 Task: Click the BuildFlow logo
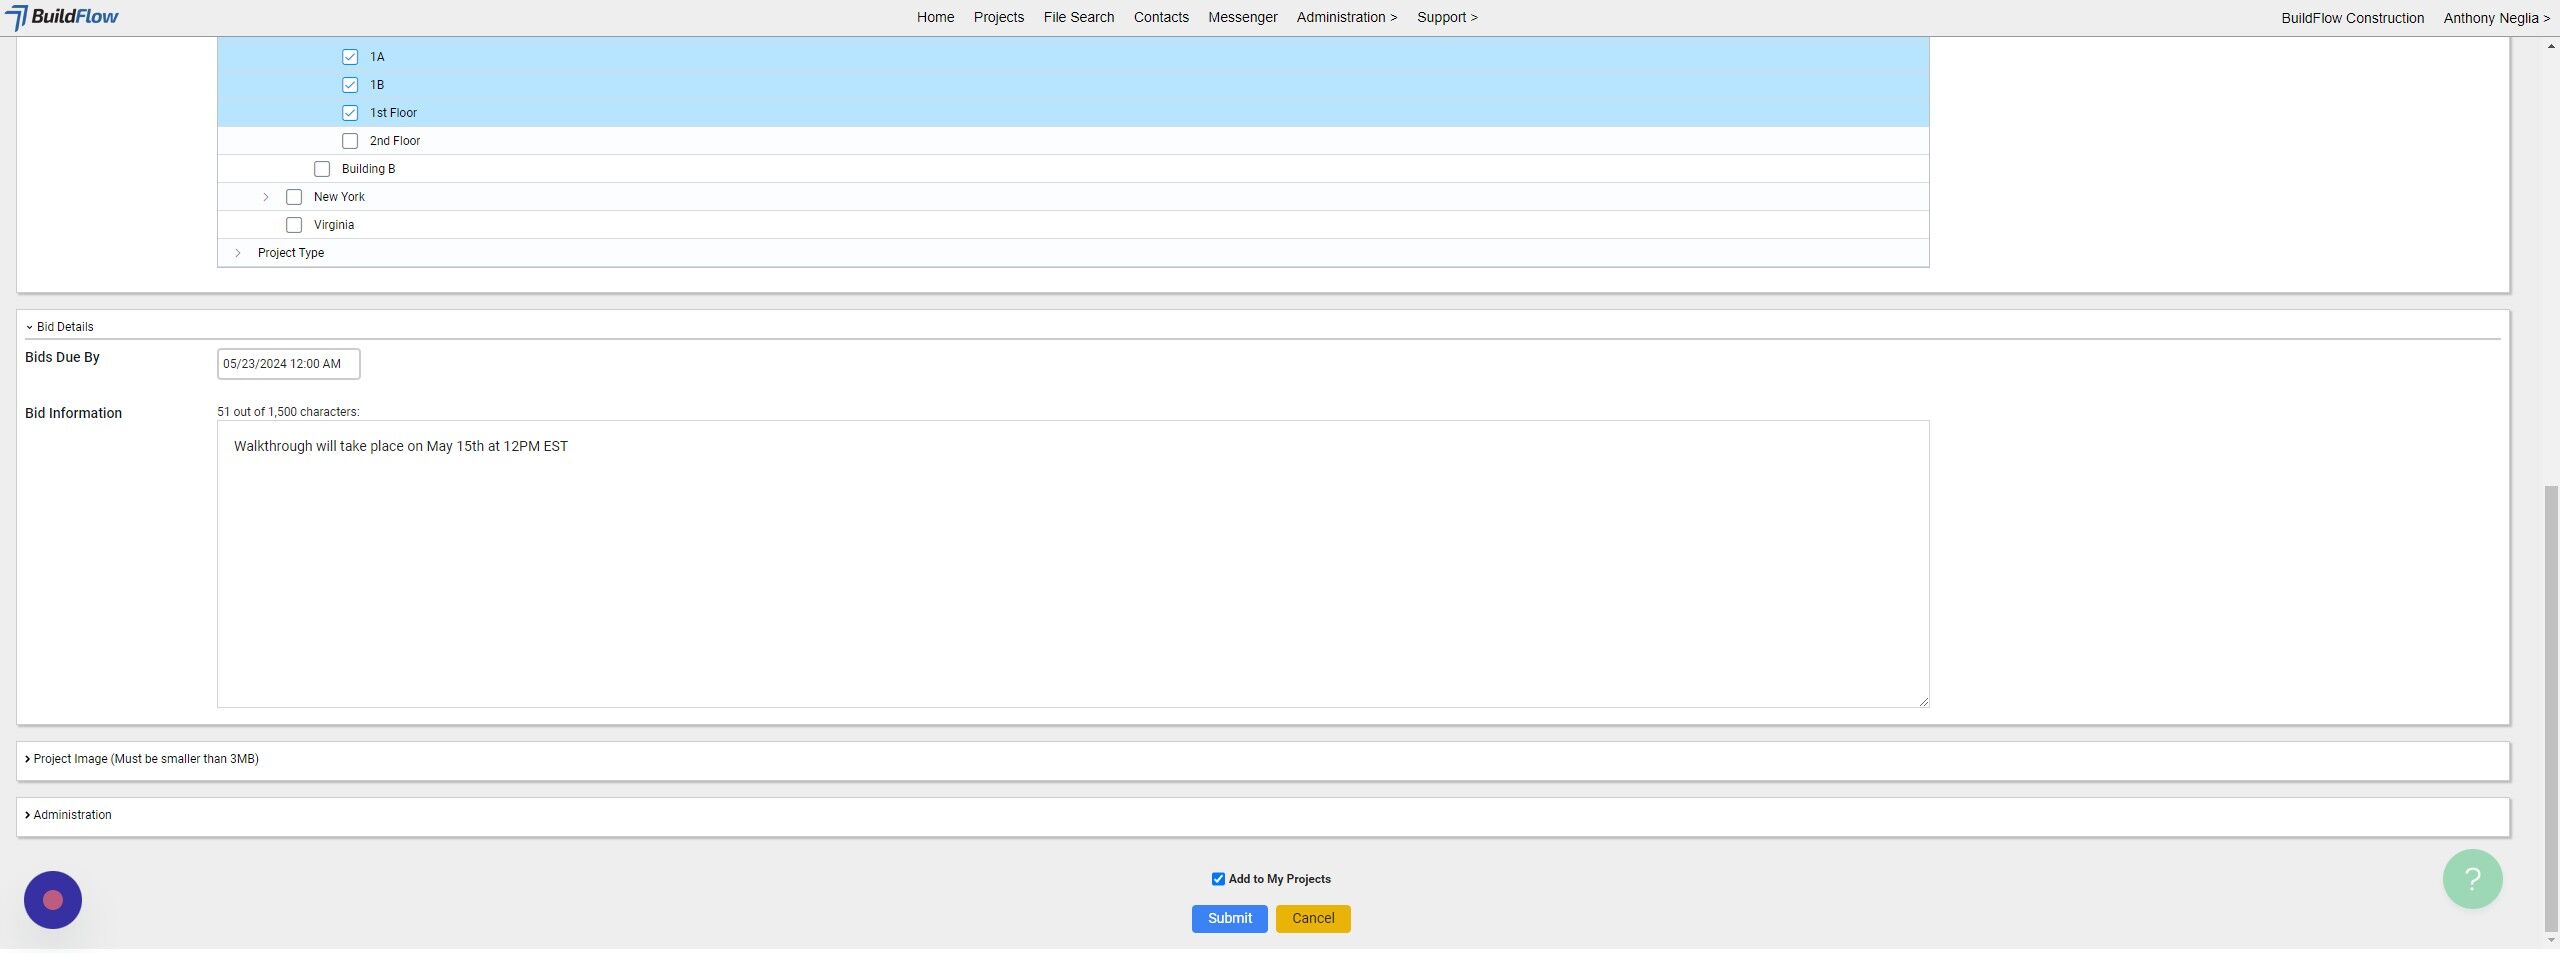pyautogui.click(x=62, y=17)
